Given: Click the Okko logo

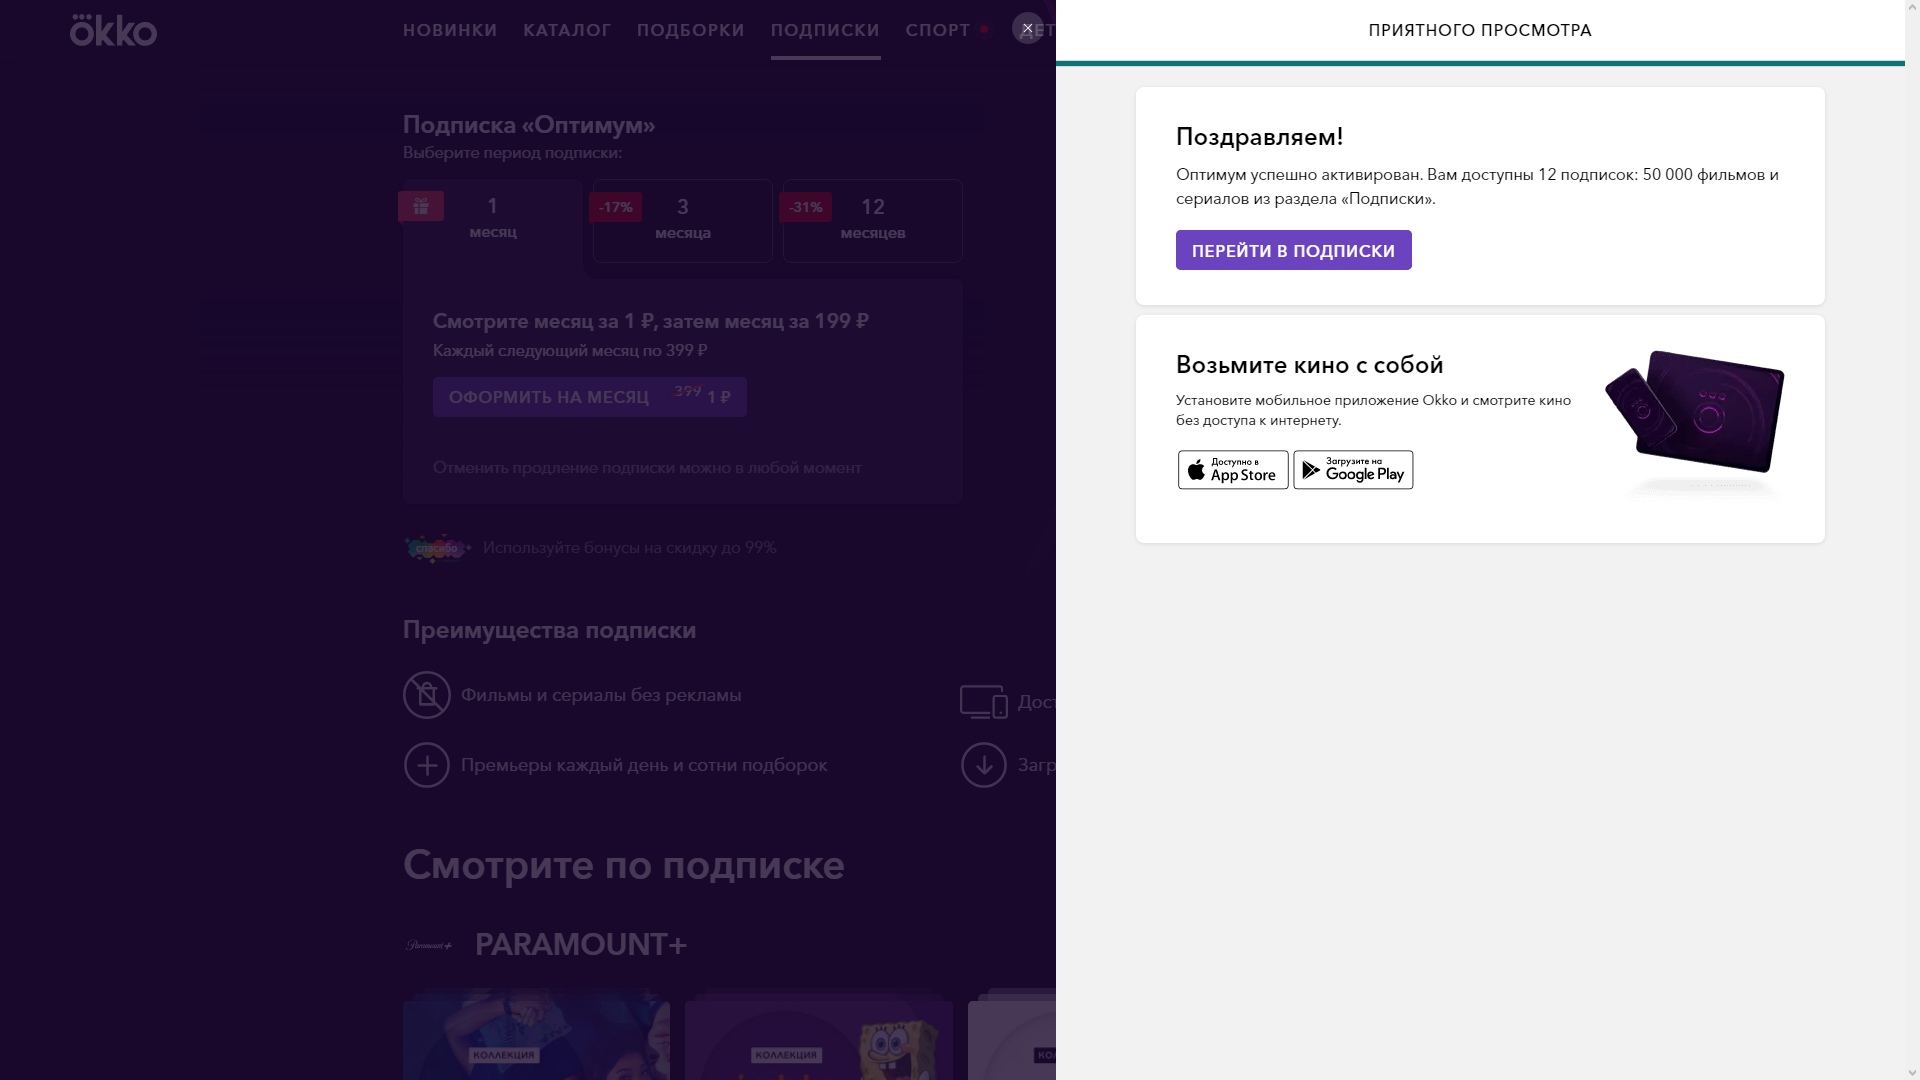Looking at the screenshot, I should click(113, 30).
